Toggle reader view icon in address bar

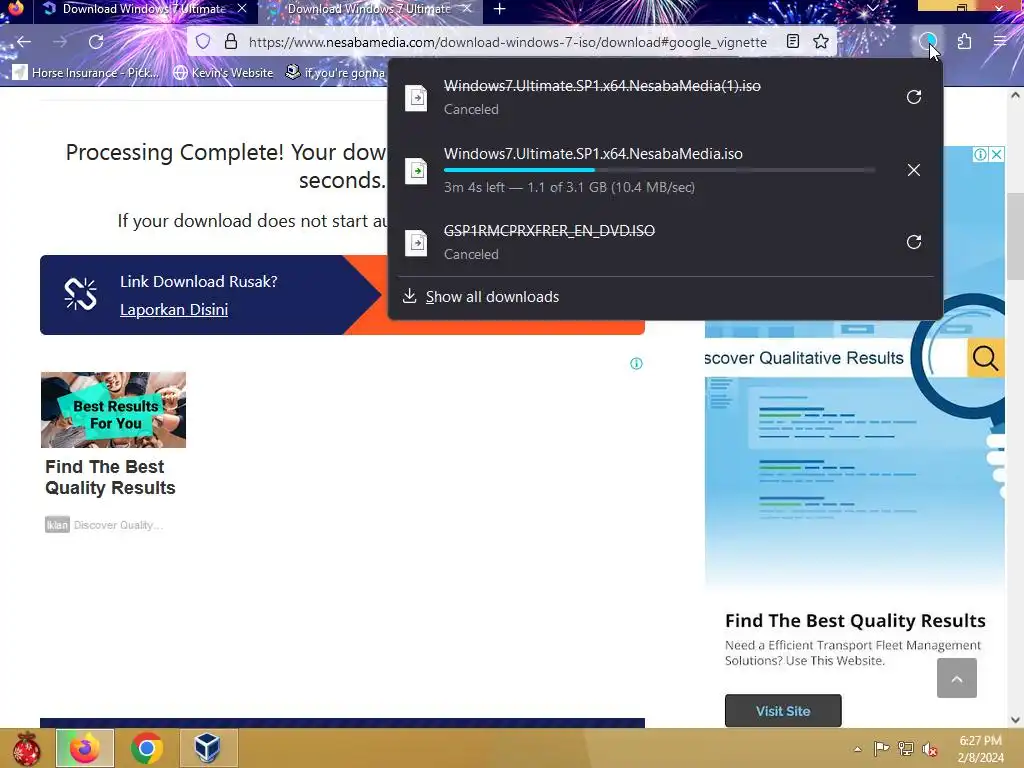(x=793, y=42)
